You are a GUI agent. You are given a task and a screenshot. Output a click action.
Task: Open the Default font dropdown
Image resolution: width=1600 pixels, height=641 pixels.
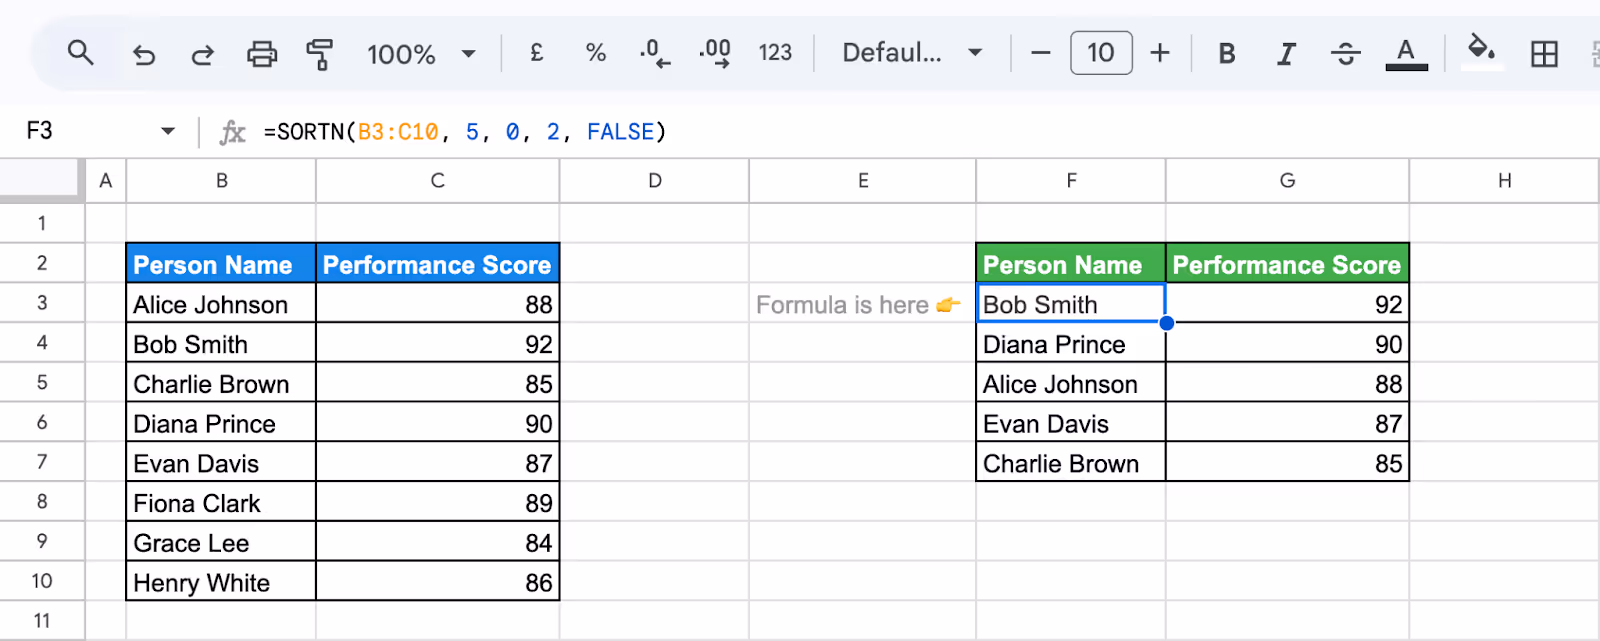pos(912,53)
